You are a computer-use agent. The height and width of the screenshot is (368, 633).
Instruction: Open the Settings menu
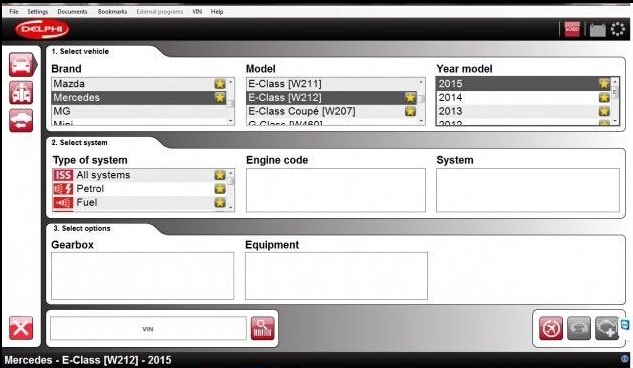coord(38,11)
